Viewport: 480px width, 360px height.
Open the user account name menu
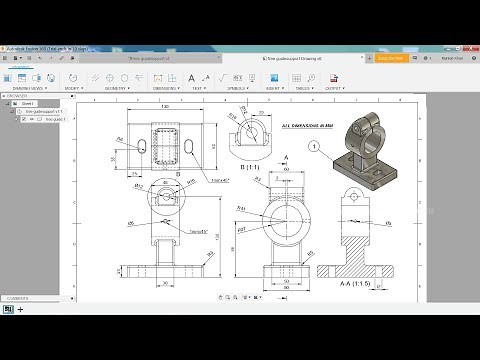click(452, 58)
